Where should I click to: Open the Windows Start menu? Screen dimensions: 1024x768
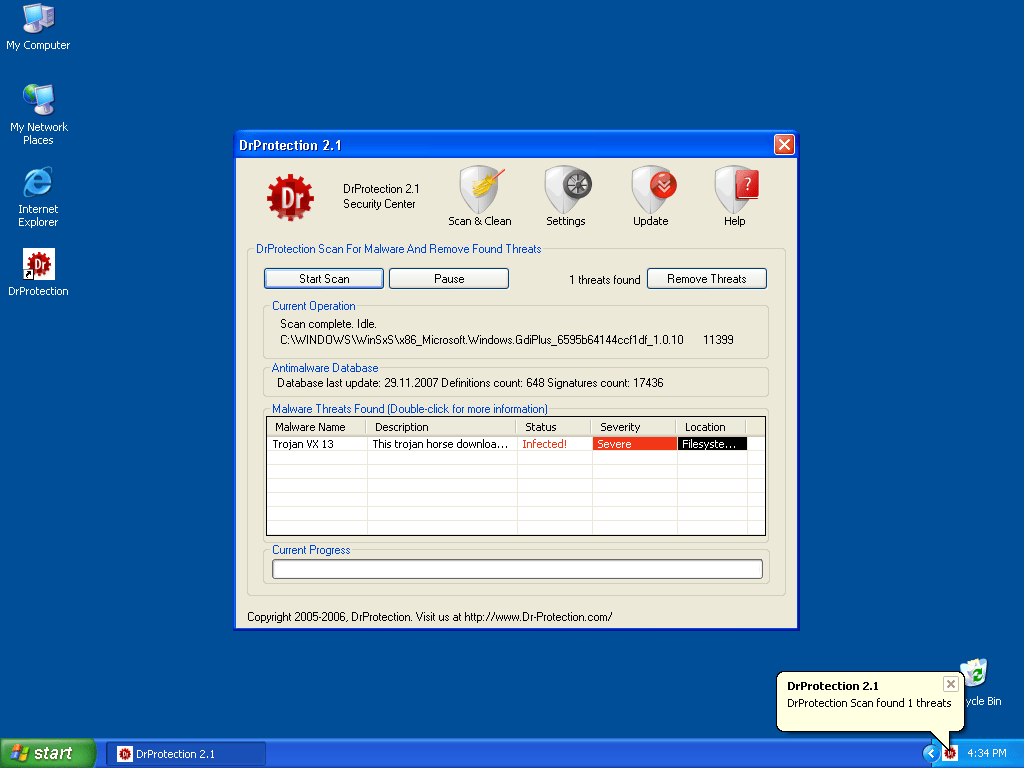click(x=48, y=753)
